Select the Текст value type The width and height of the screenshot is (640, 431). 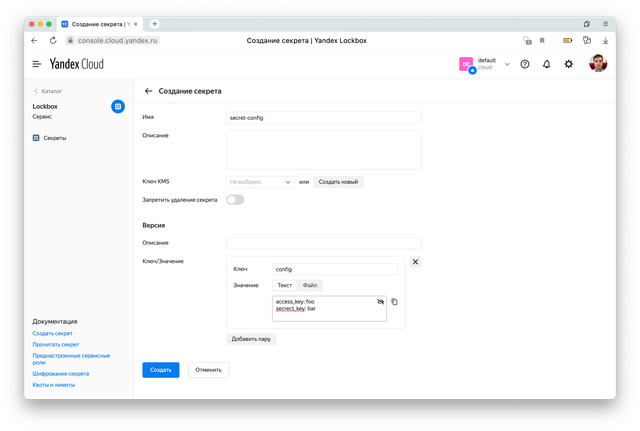pos(285,285)
